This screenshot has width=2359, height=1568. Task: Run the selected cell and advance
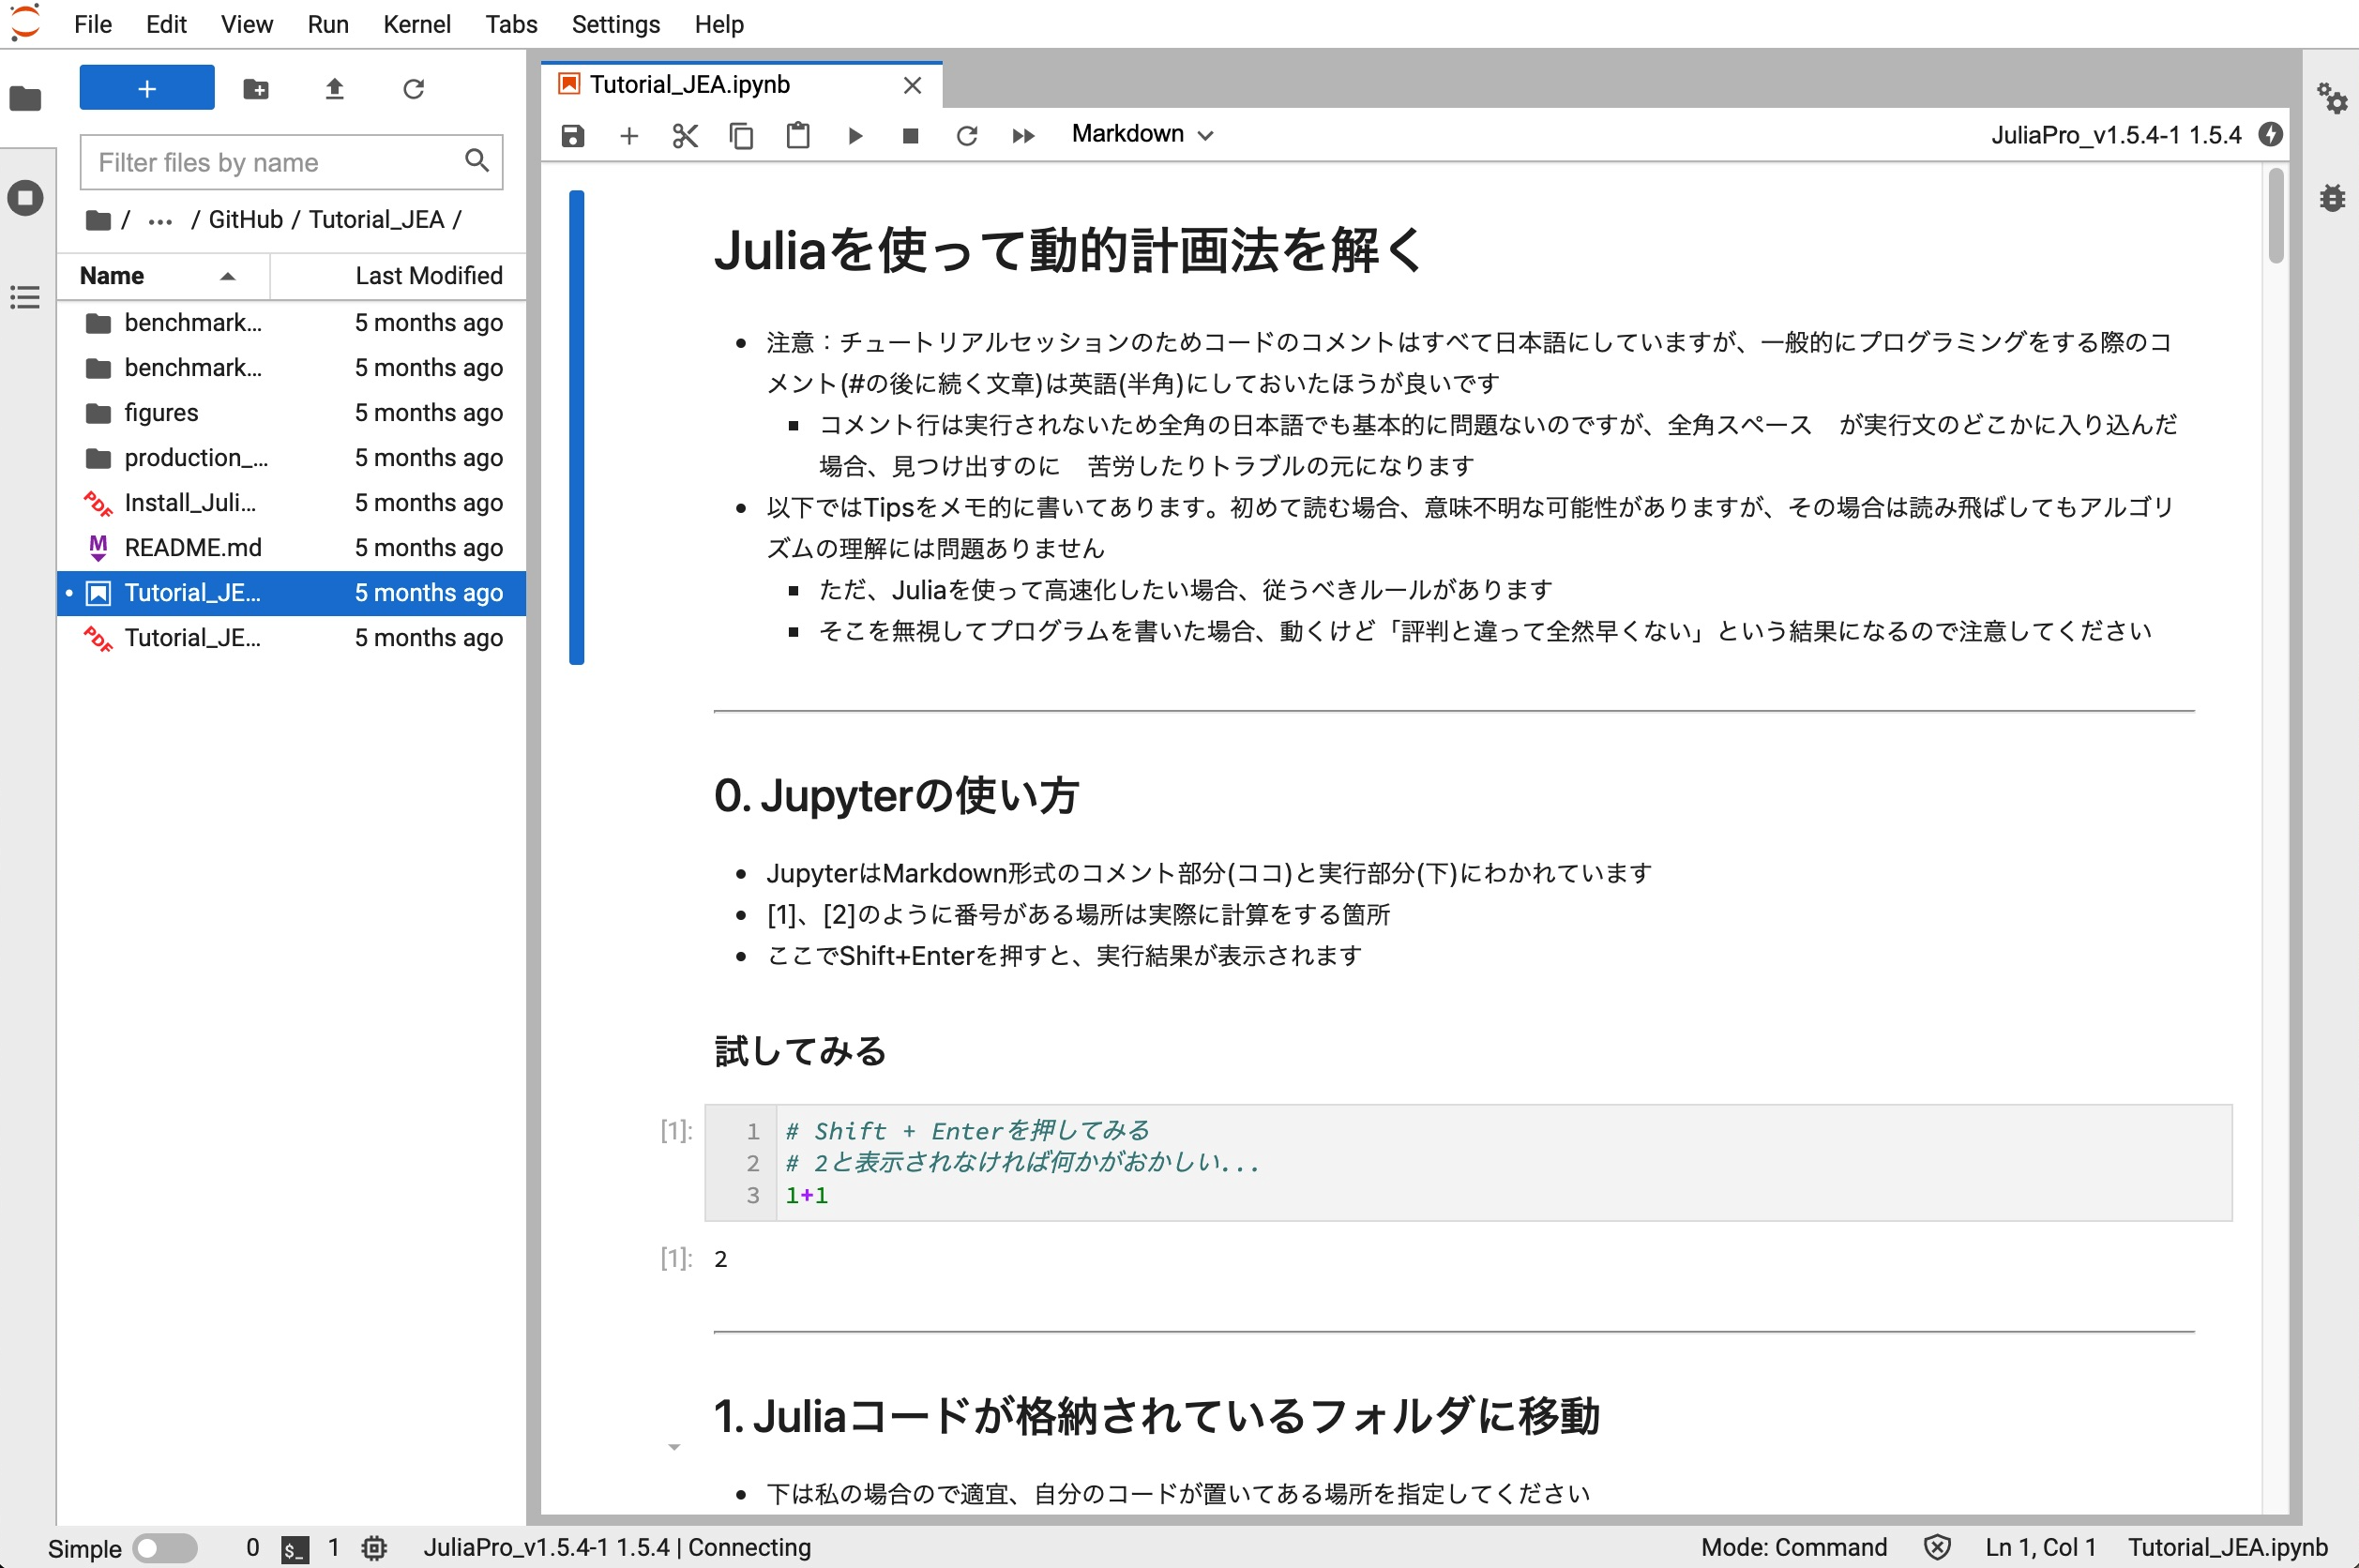[x=855, y=135]
